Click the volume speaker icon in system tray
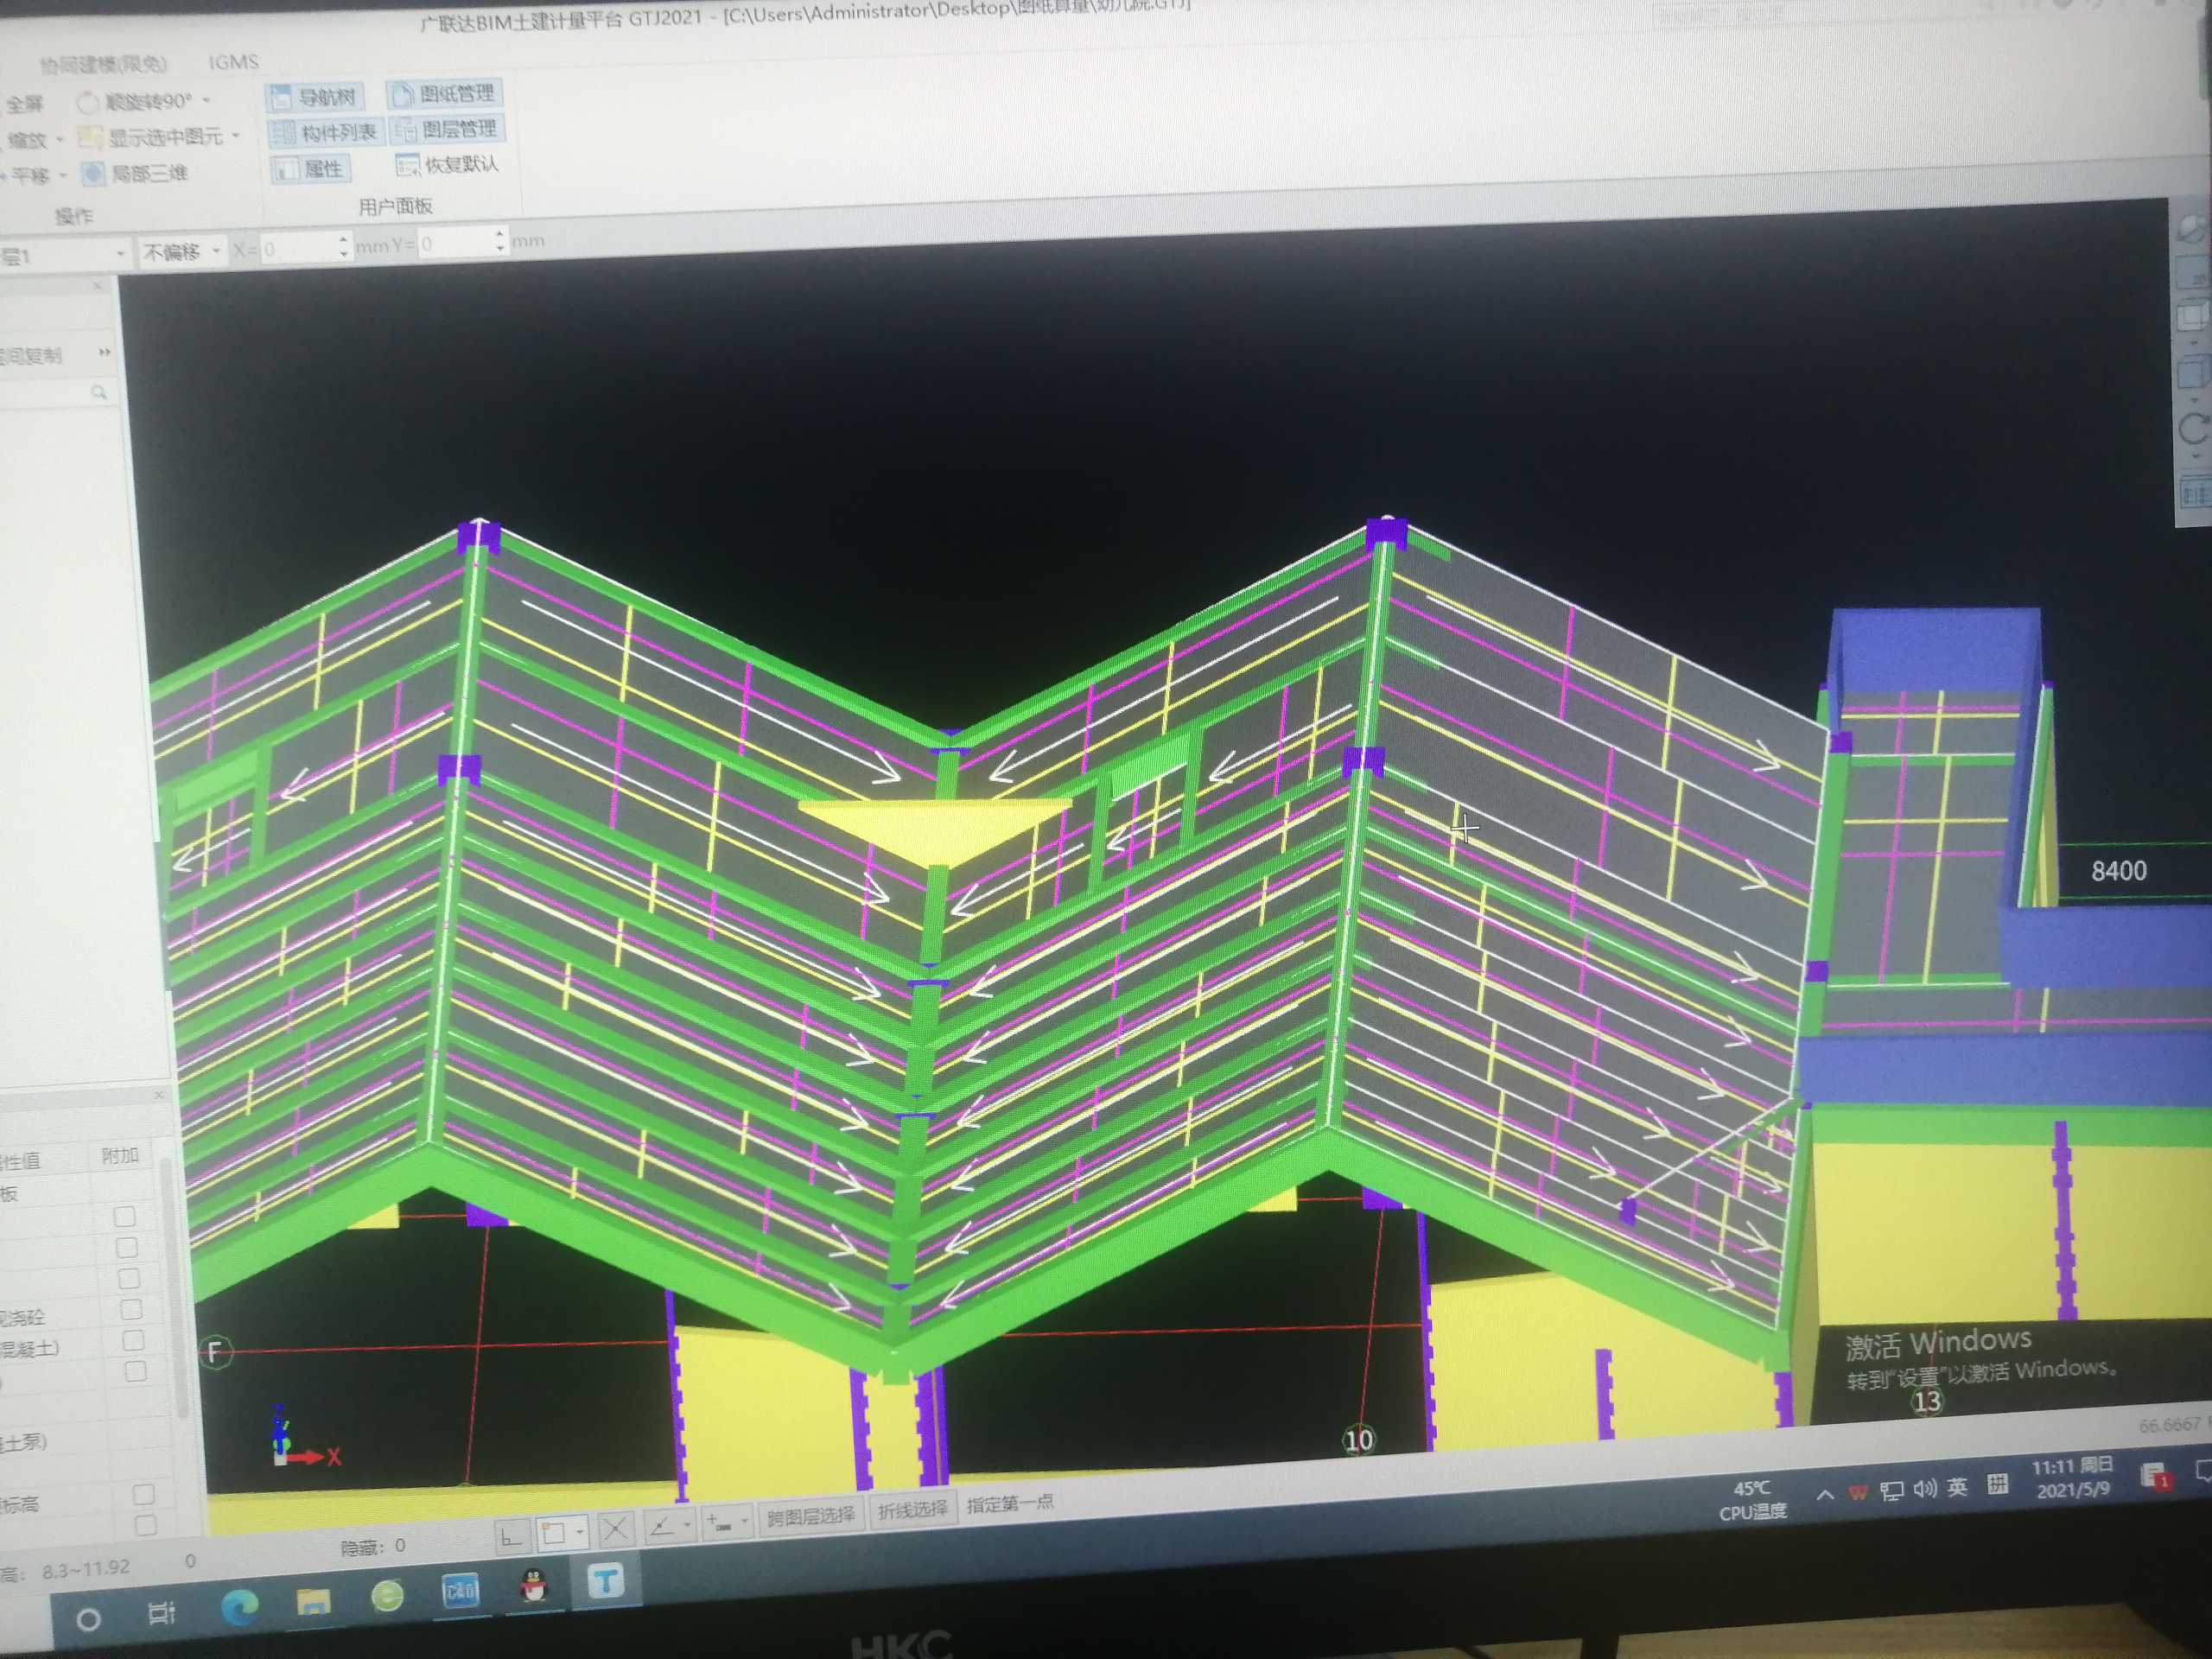Viewport: 2212px width, 1659px height. (1924, 1489)
